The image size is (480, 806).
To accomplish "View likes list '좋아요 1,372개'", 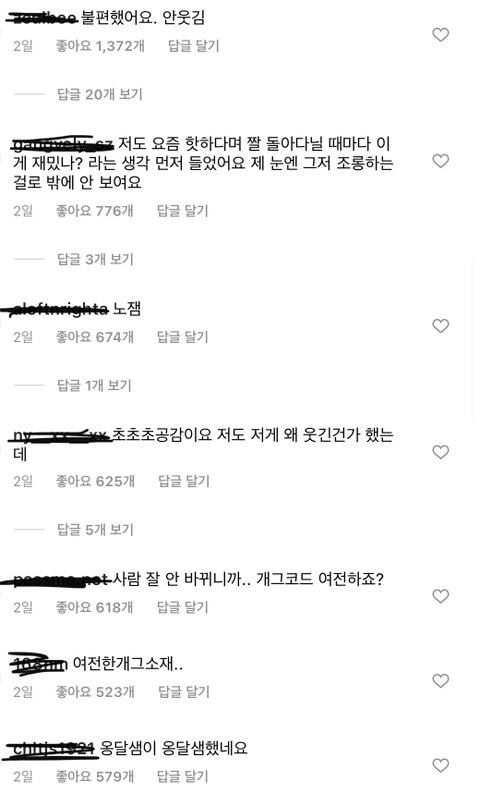I will [100, 46].
